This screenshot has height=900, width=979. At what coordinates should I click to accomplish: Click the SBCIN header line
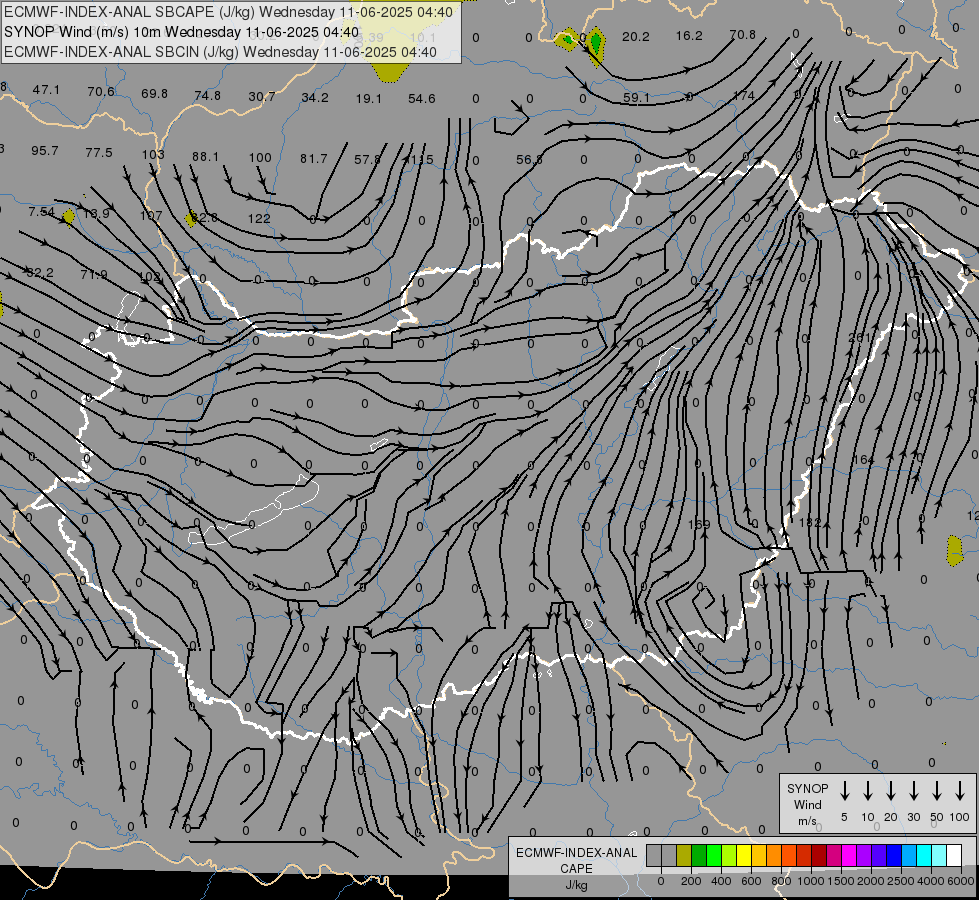(x=220, y=52)
